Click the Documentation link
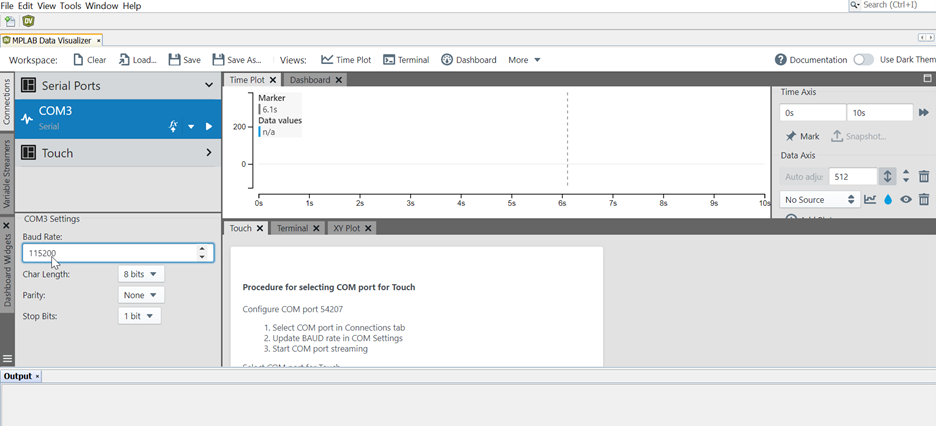 coord(811,60)
